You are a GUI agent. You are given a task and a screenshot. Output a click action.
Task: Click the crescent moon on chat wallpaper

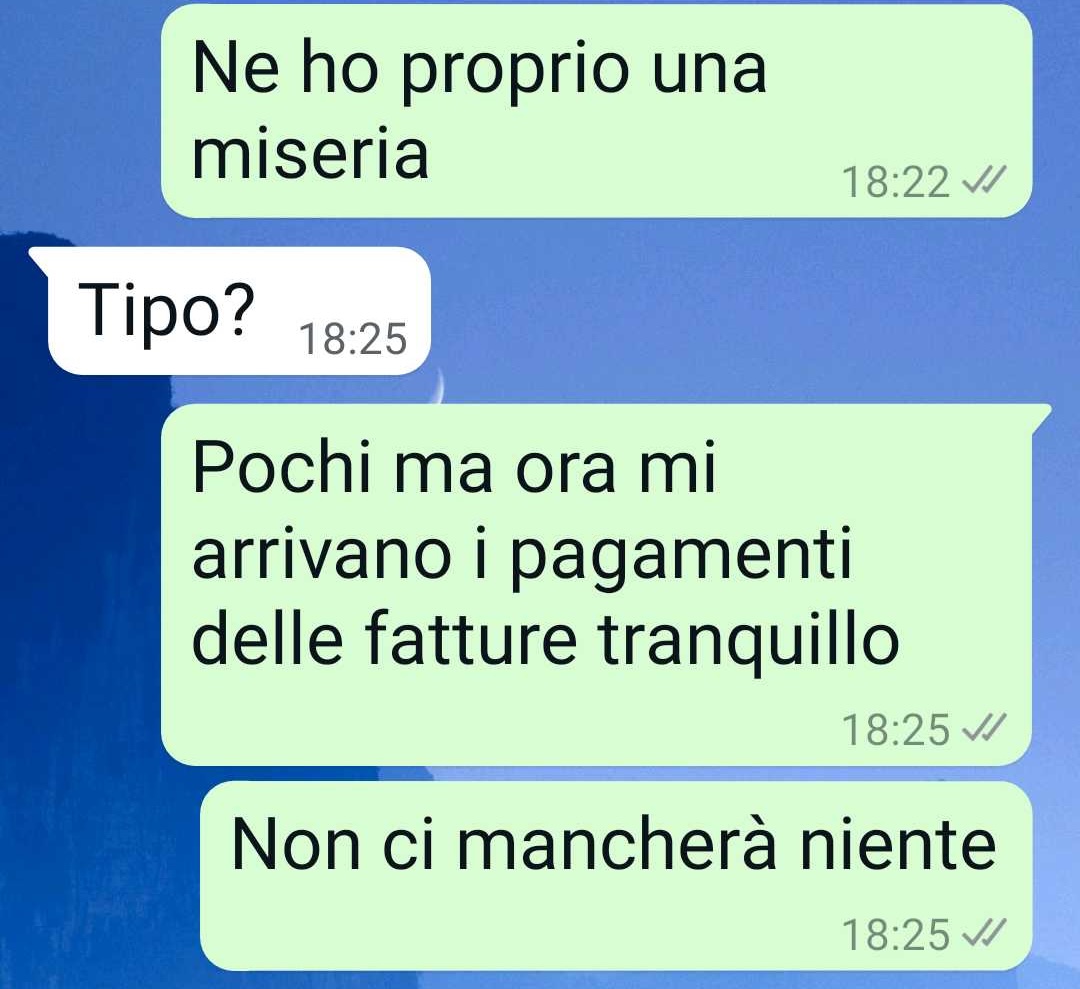tap(437, 386)
